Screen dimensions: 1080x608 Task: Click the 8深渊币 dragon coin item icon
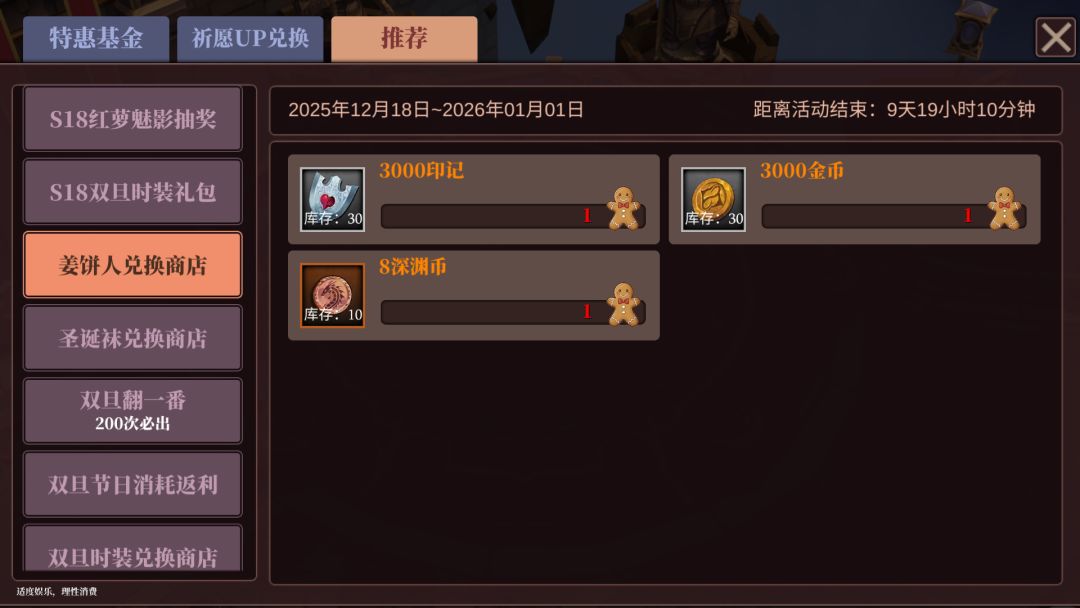pos(332,295)
